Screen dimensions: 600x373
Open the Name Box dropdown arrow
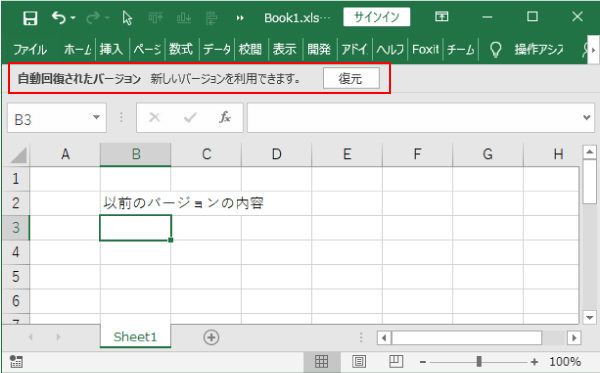coord(96,117)
